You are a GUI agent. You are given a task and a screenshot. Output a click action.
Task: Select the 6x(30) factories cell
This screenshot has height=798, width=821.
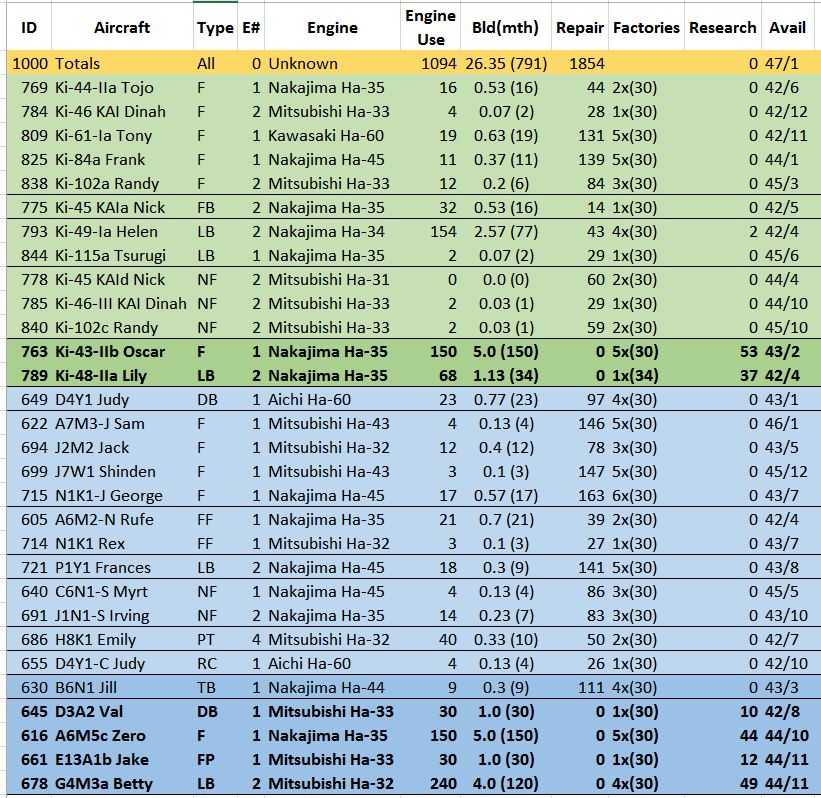tap(646, 496)
